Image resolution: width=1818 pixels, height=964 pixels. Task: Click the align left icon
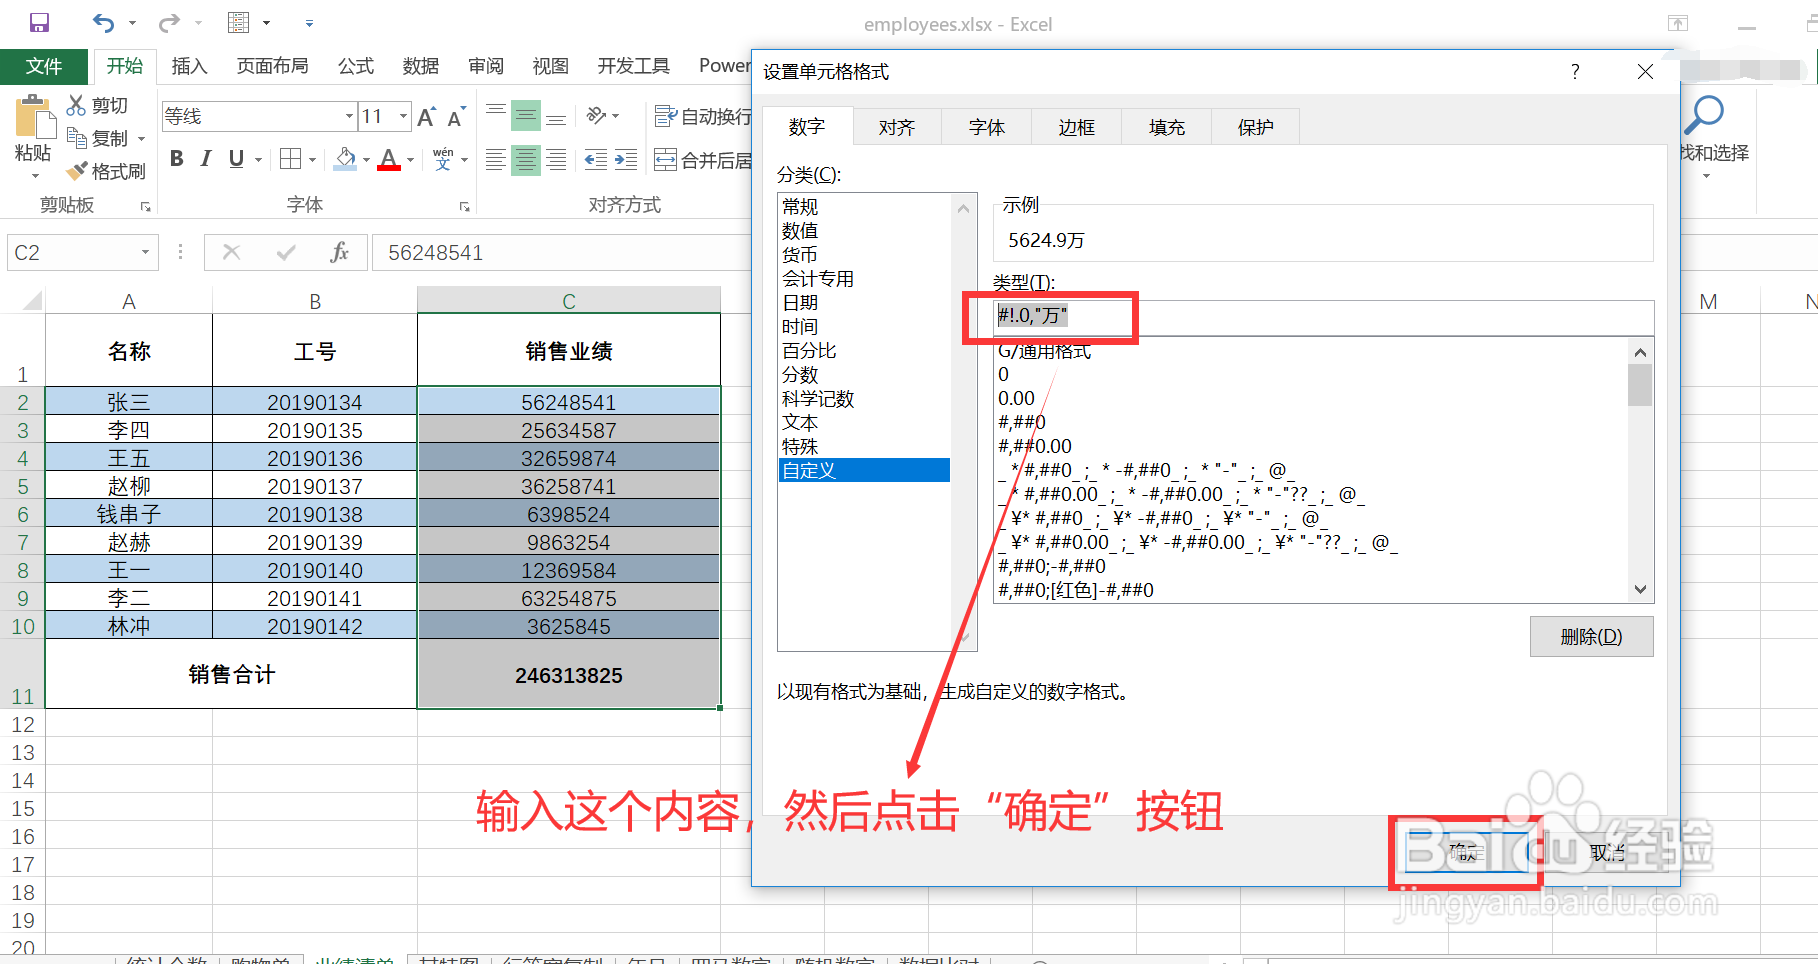coord(495,160)
